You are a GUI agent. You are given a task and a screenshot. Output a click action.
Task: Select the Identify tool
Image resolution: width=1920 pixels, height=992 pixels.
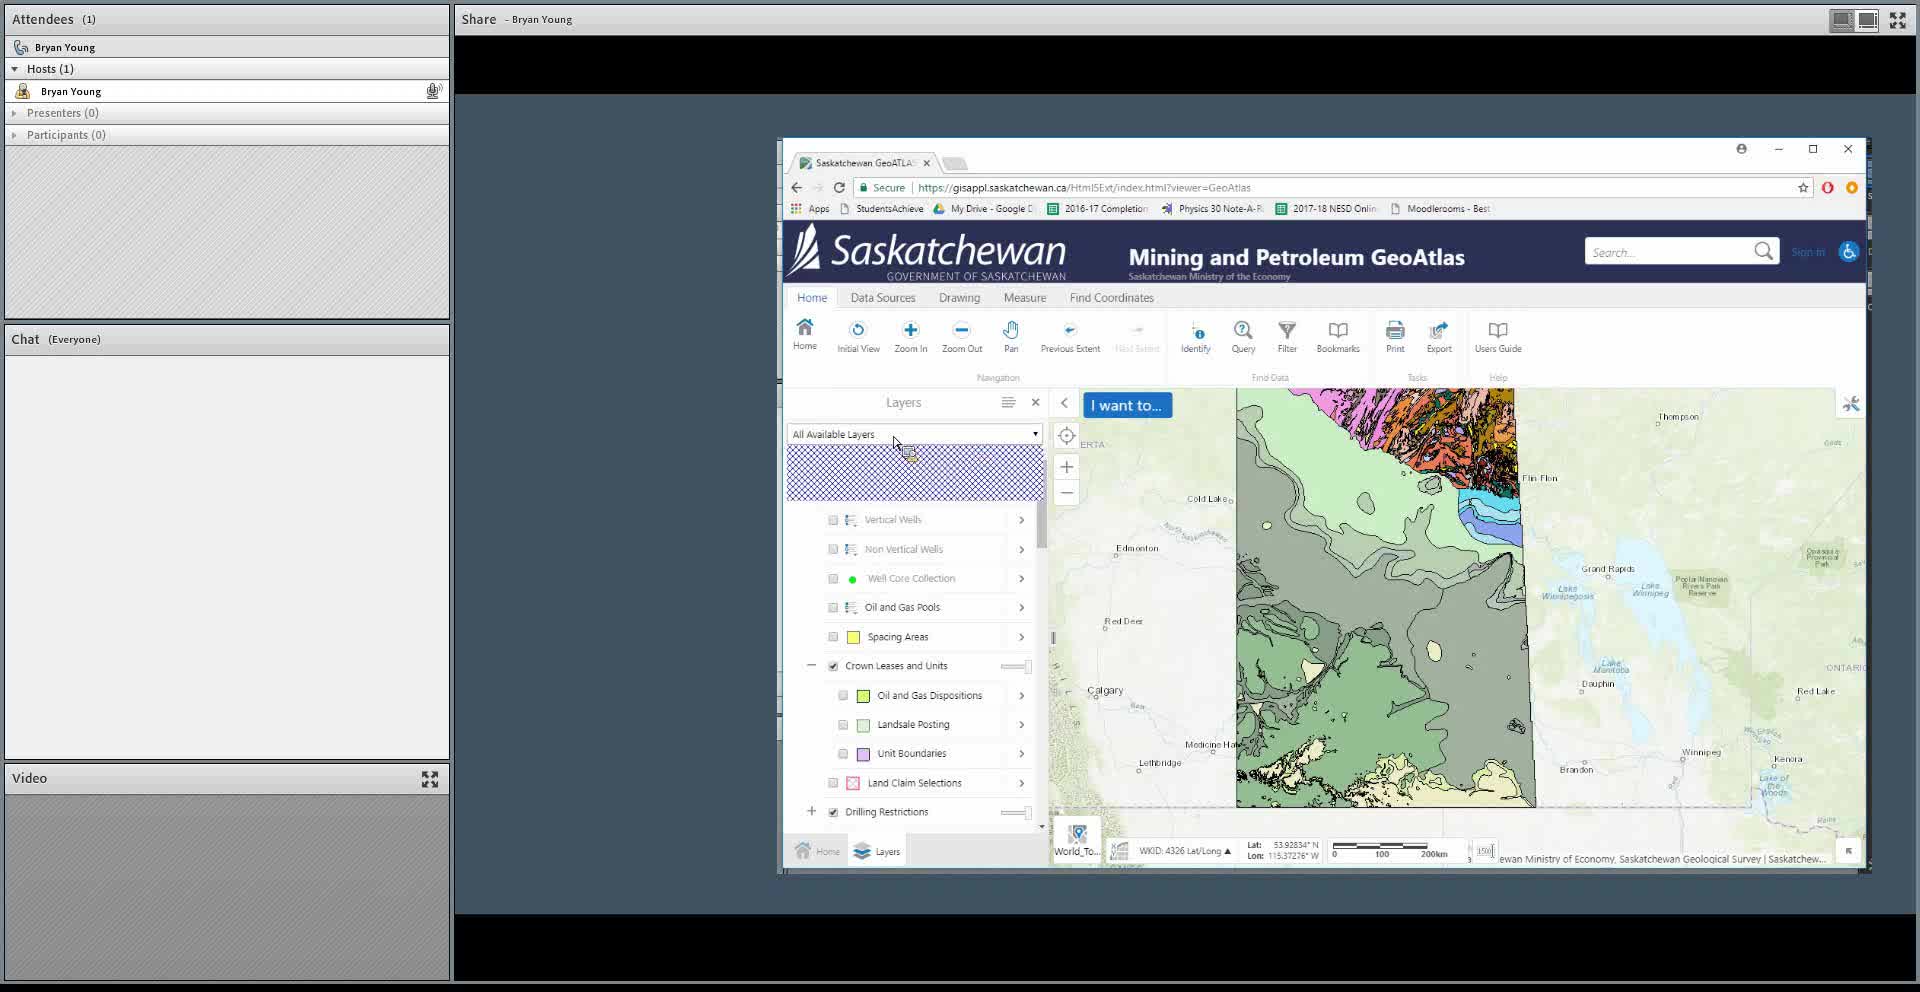tap(1195, 337)
